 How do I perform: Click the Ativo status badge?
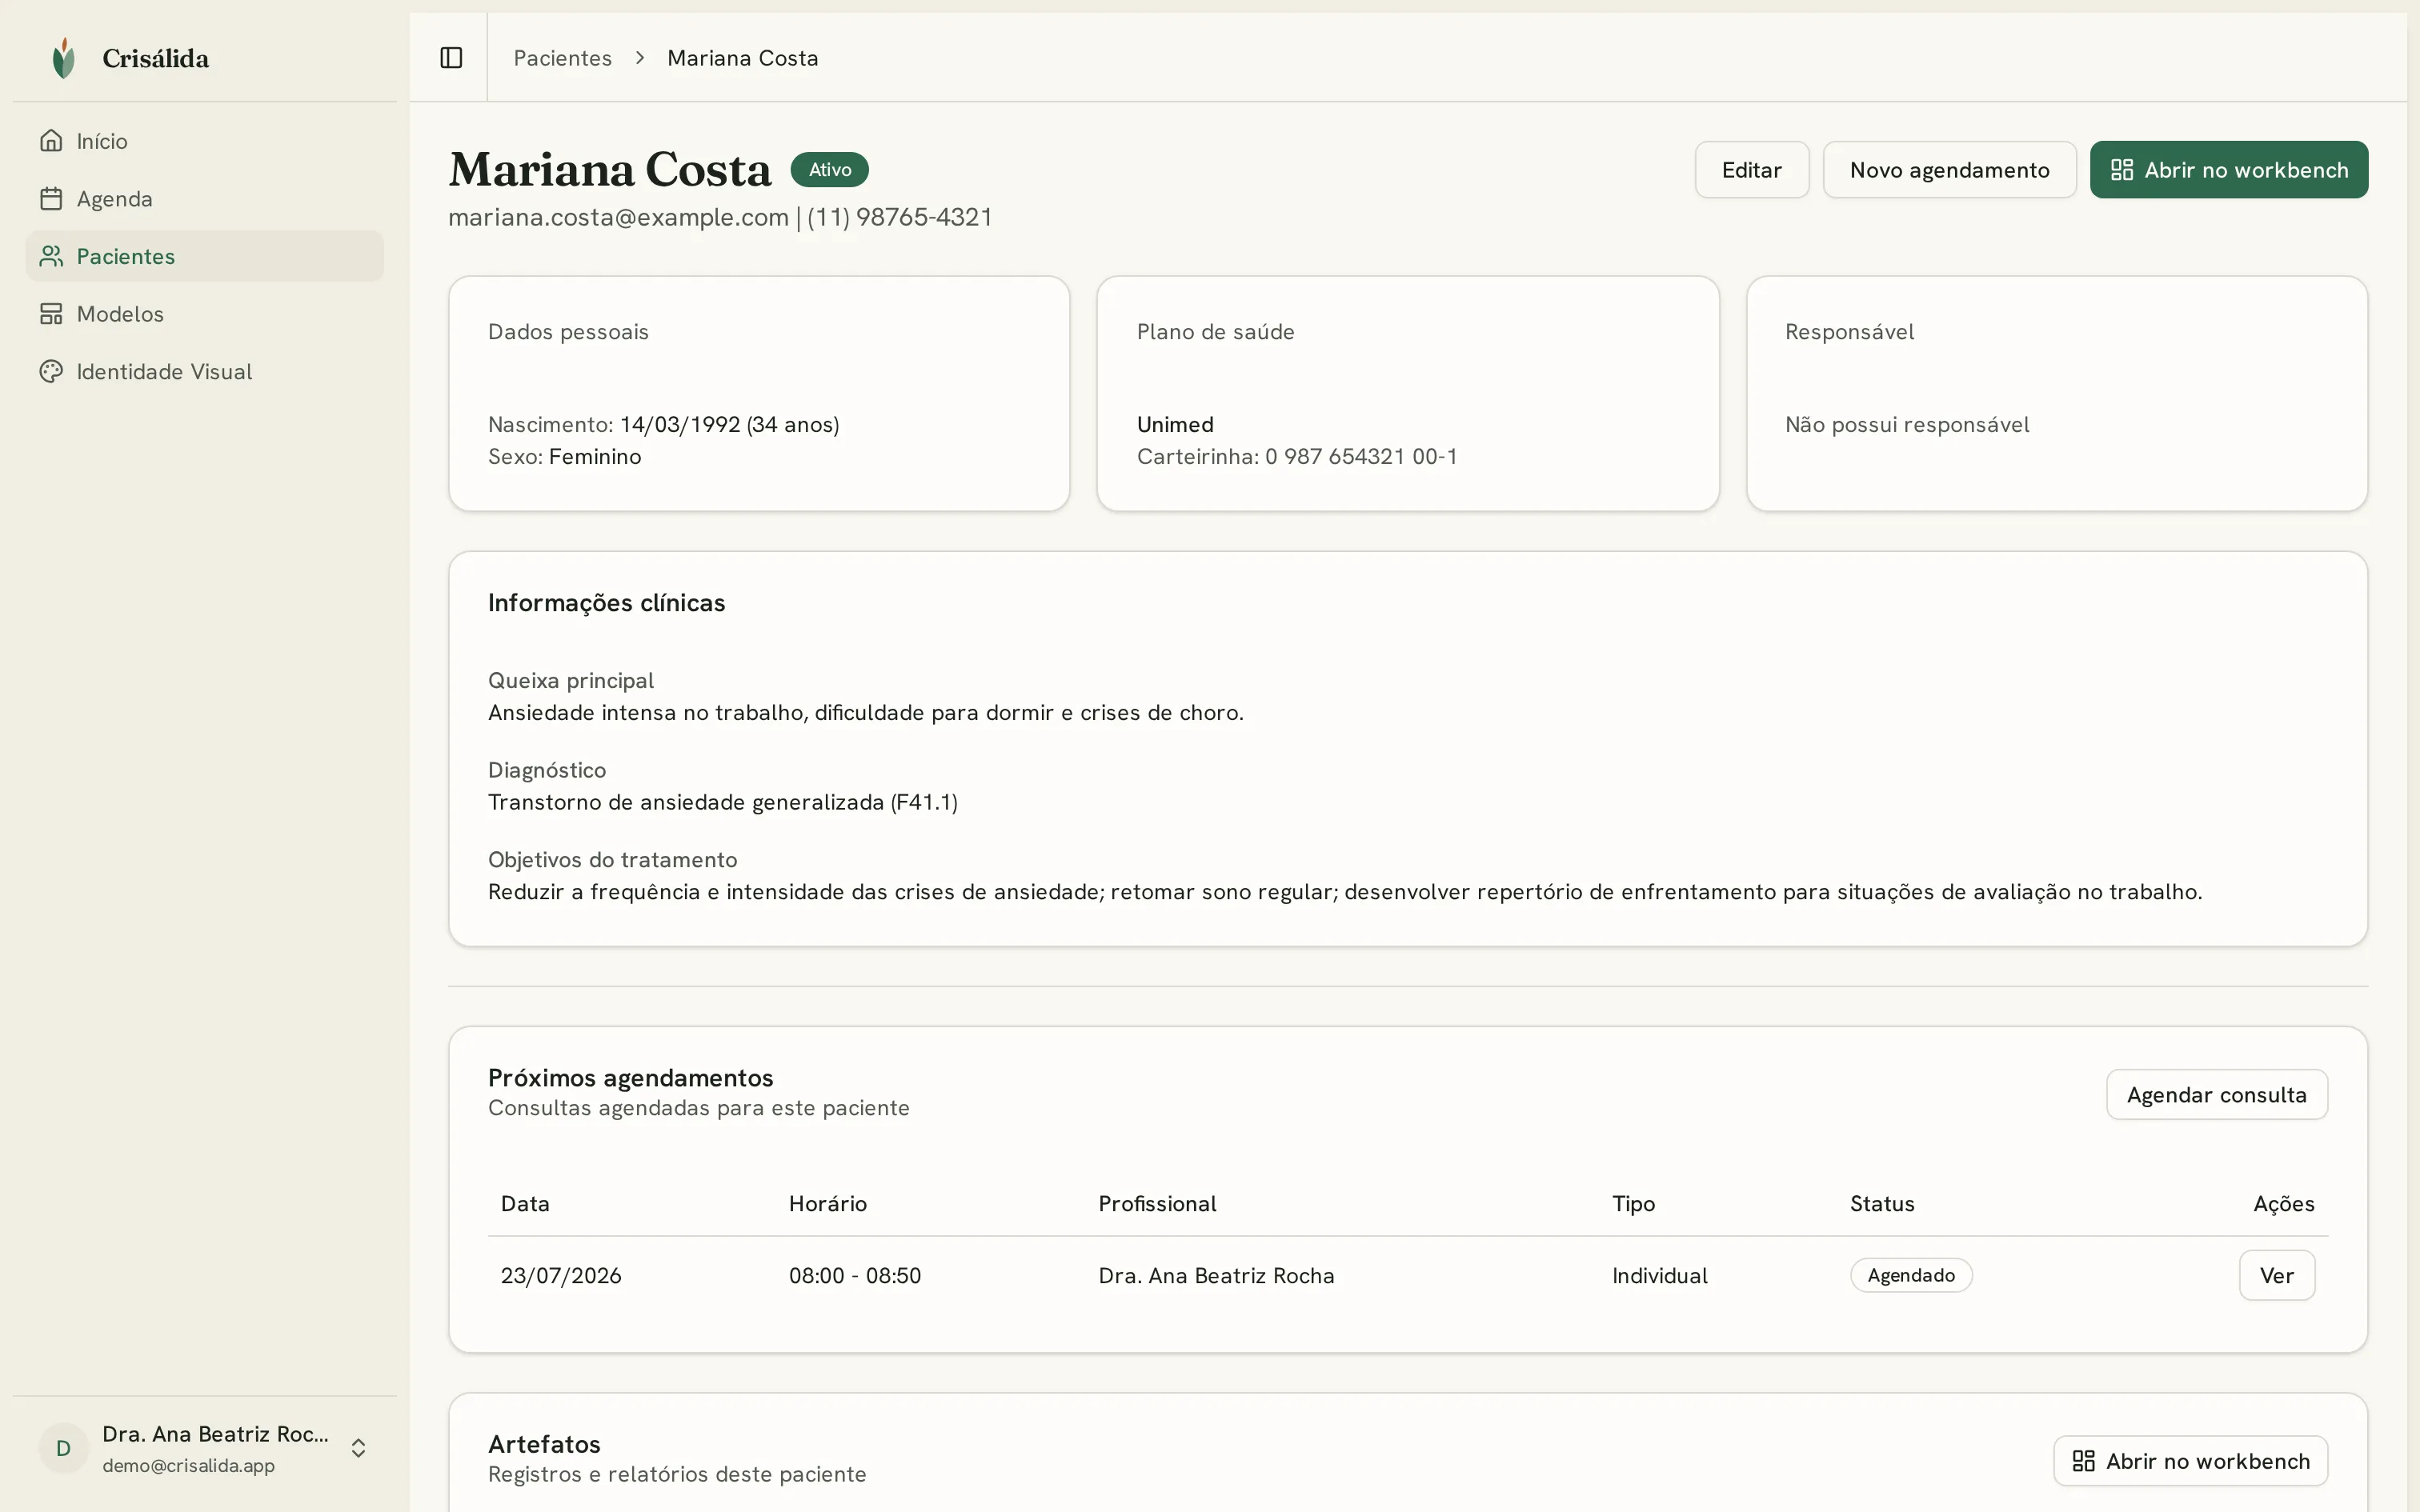[829, 169]
